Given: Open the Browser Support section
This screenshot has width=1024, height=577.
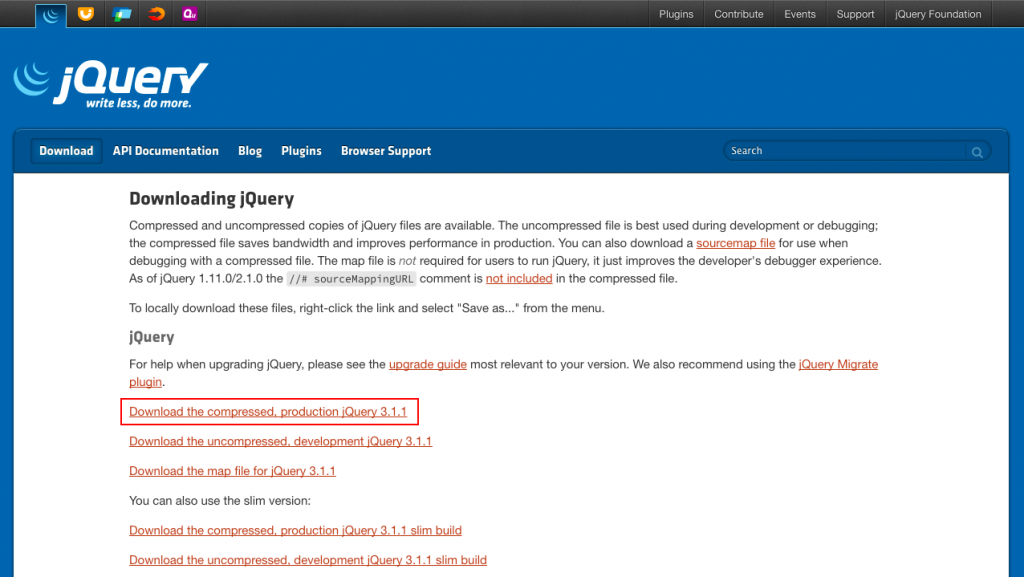Looking at the screenshot, I should (x=386, y=151).
